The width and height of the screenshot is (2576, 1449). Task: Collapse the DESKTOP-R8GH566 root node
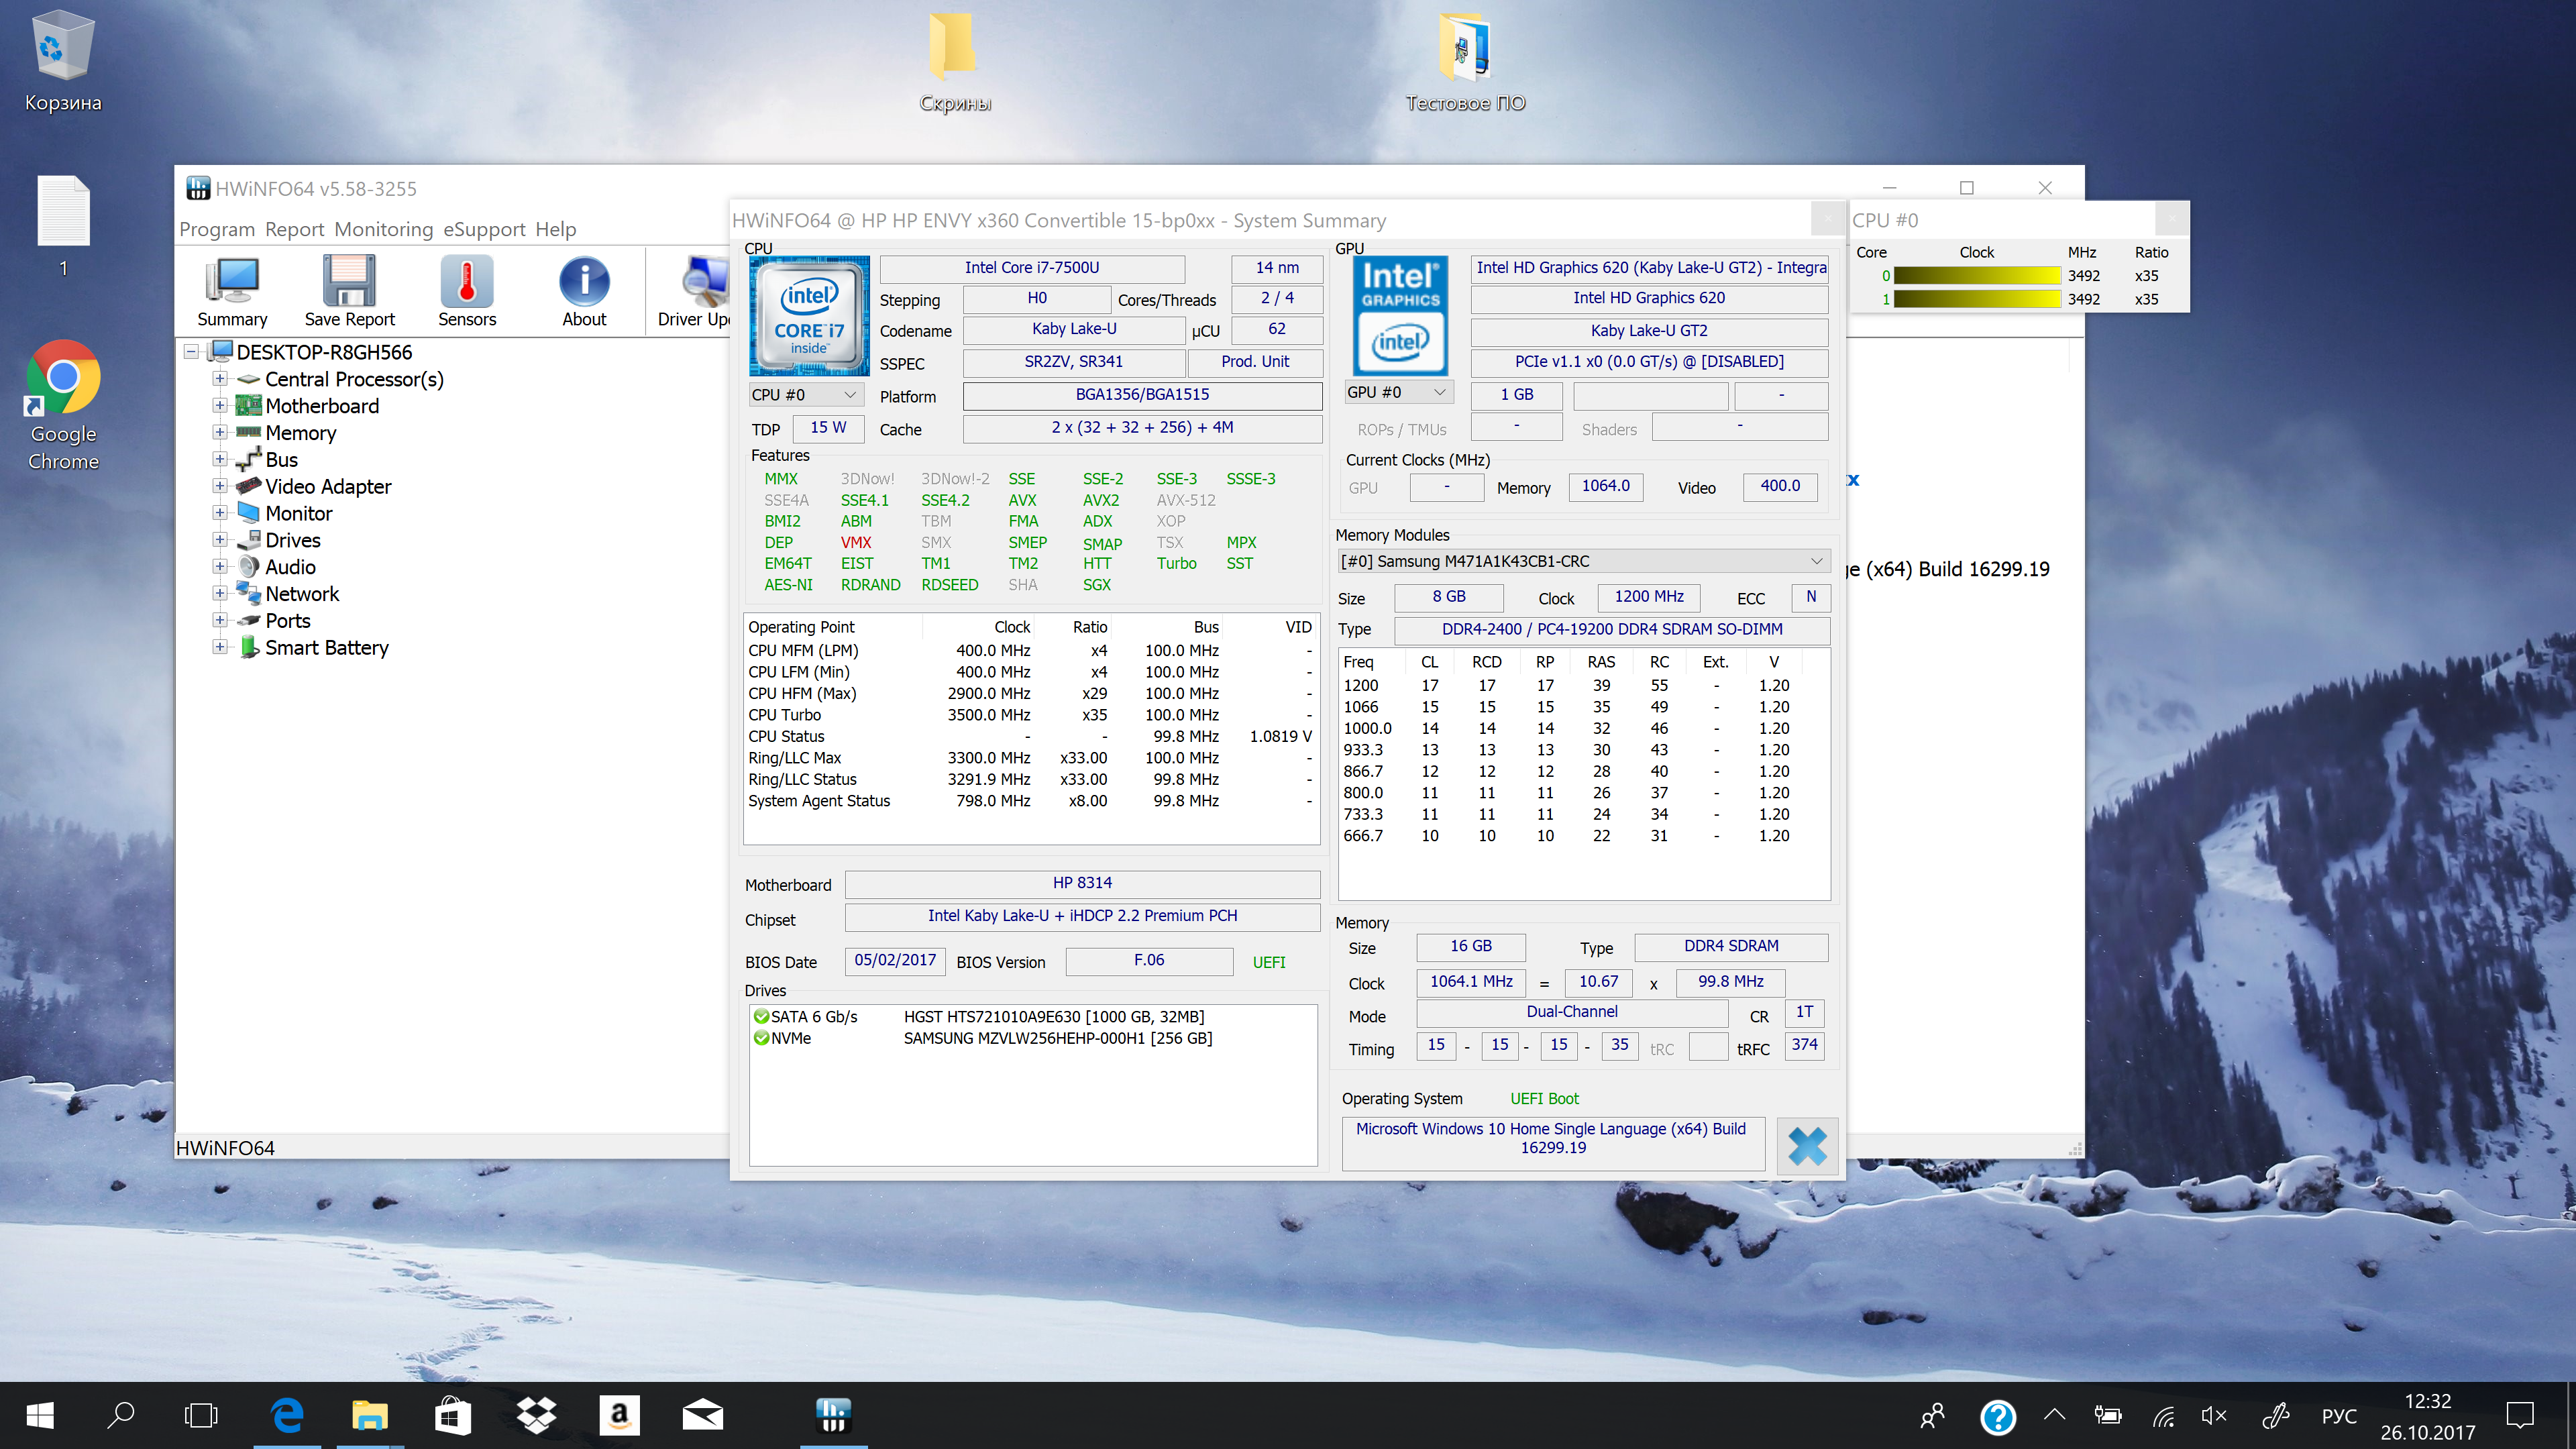coord(191,352)
